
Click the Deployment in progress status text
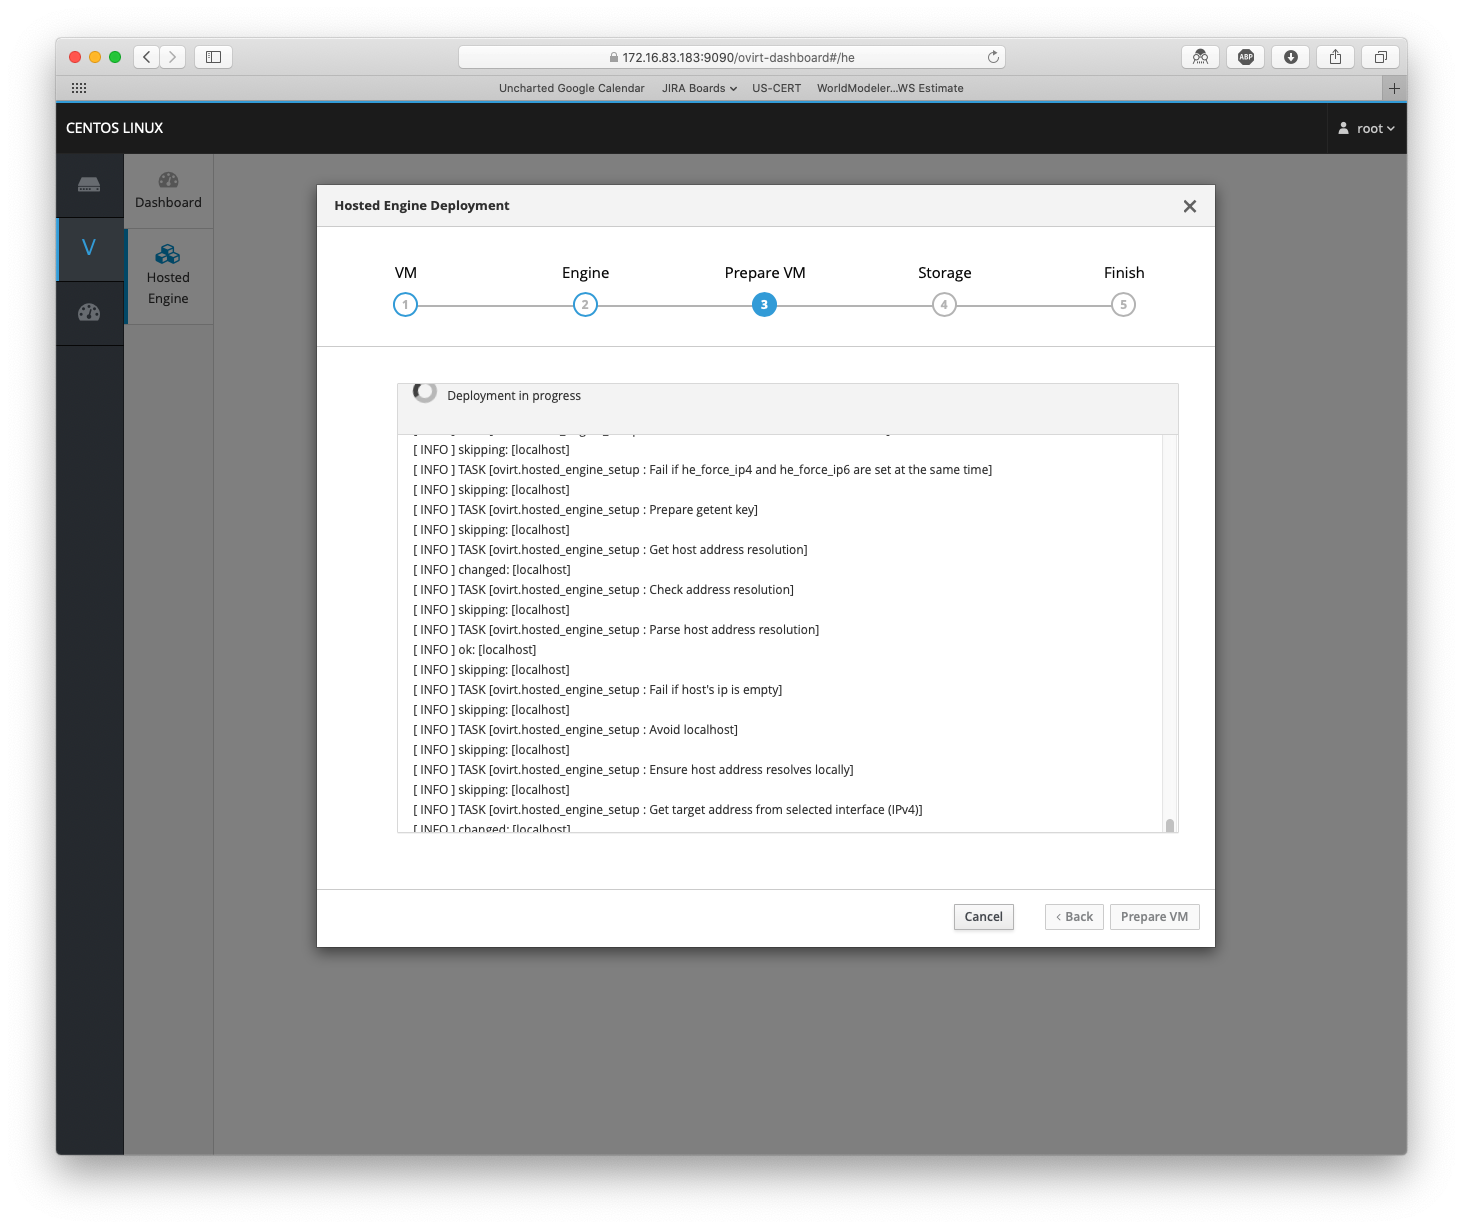(x=514, y=396)
